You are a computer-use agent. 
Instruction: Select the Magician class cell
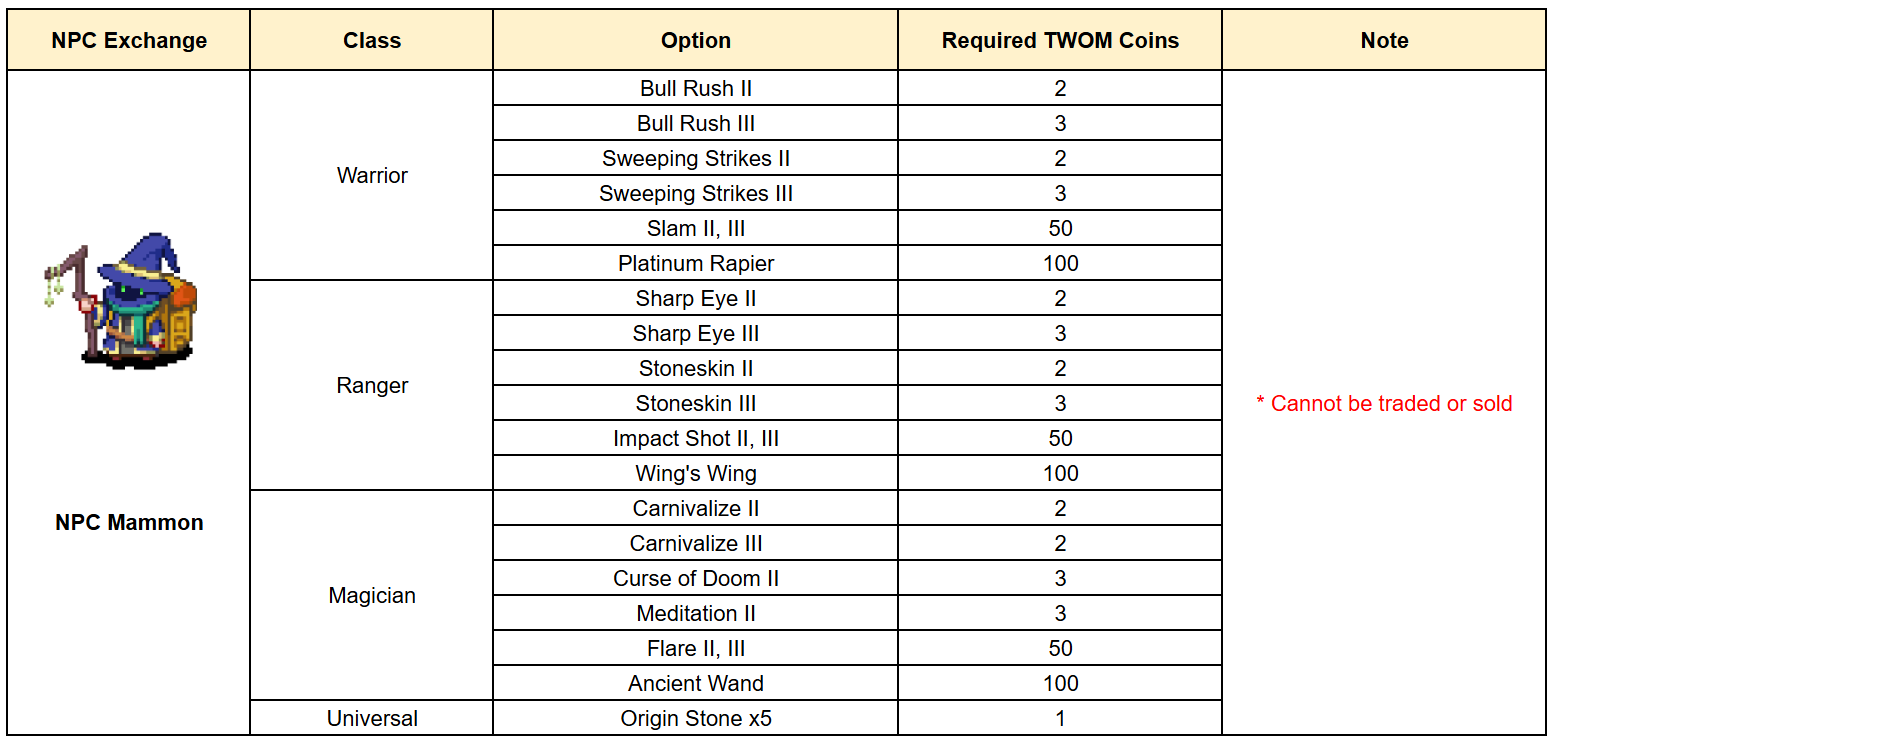372,595
